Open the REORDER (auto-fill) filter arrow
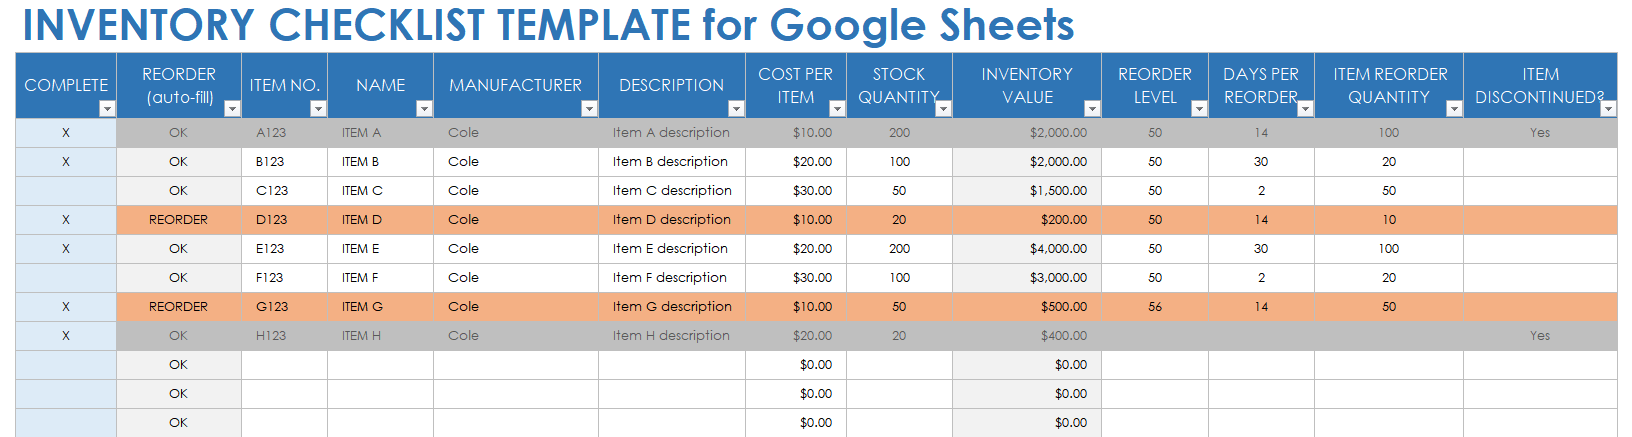1632x437 pixels. coord(232,109)
